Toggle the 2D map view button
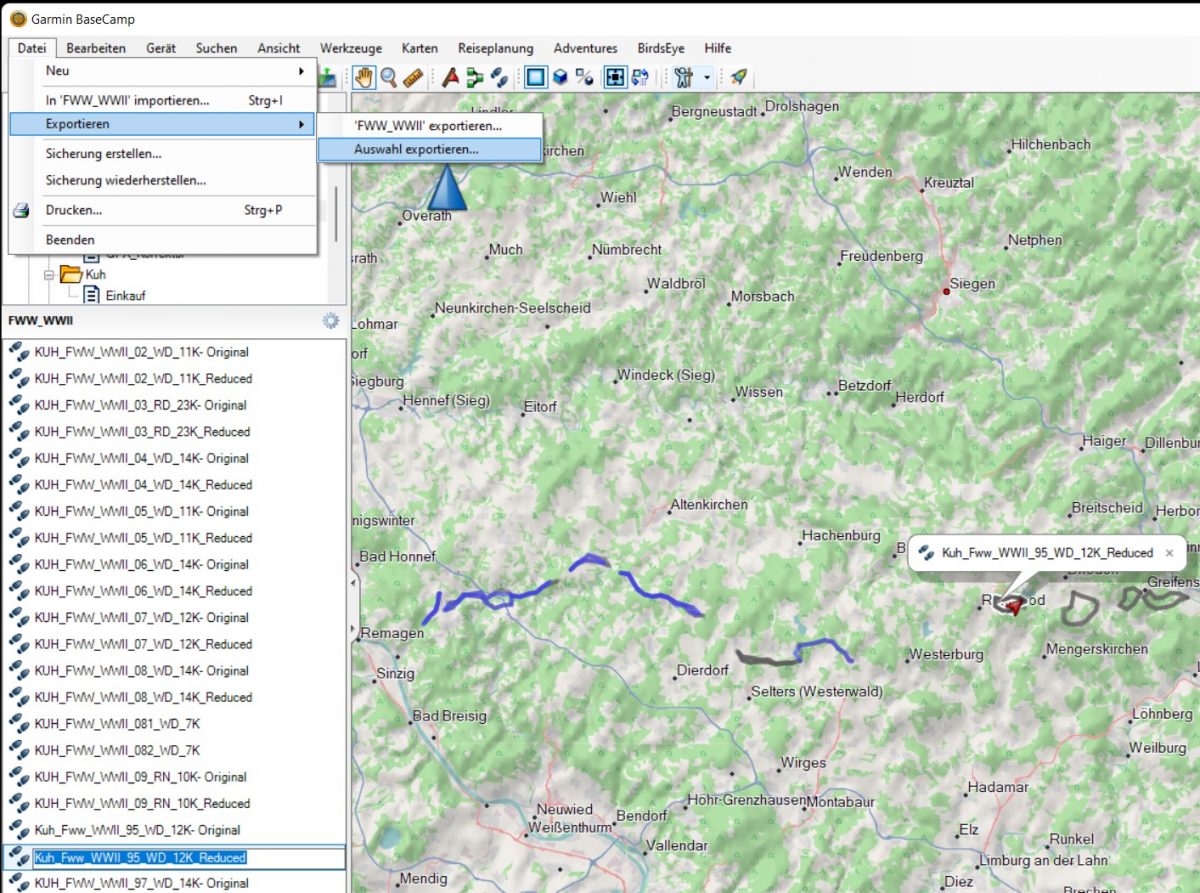Viewport: 1200px width, 893px height. (536, 77)
